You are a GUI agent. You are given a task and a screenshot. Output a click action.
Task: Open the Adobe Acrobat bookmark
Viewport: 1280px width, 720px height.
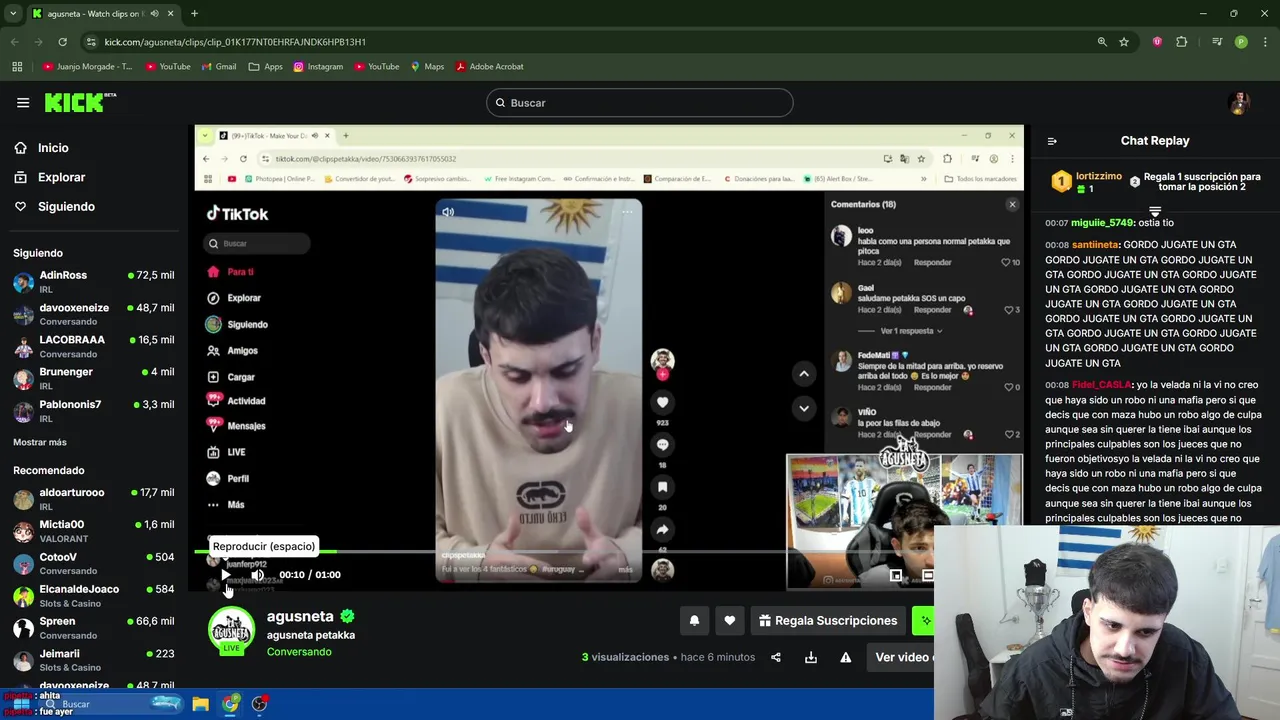pyautogui.click(x=490, y=67)
